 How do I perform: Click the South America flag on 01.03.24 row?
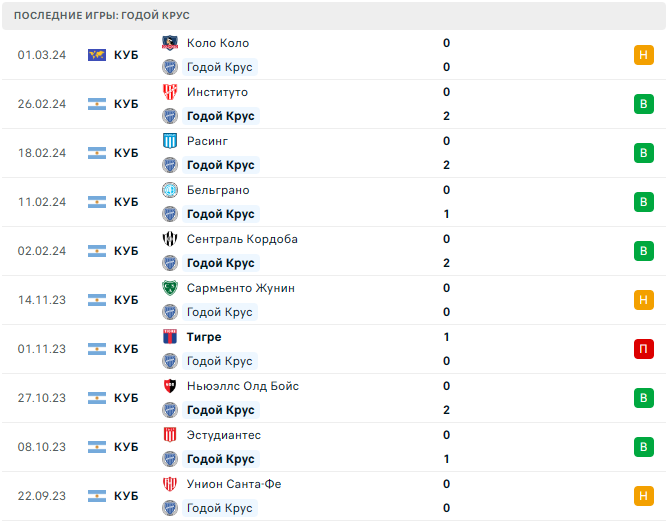pos(97,55)
